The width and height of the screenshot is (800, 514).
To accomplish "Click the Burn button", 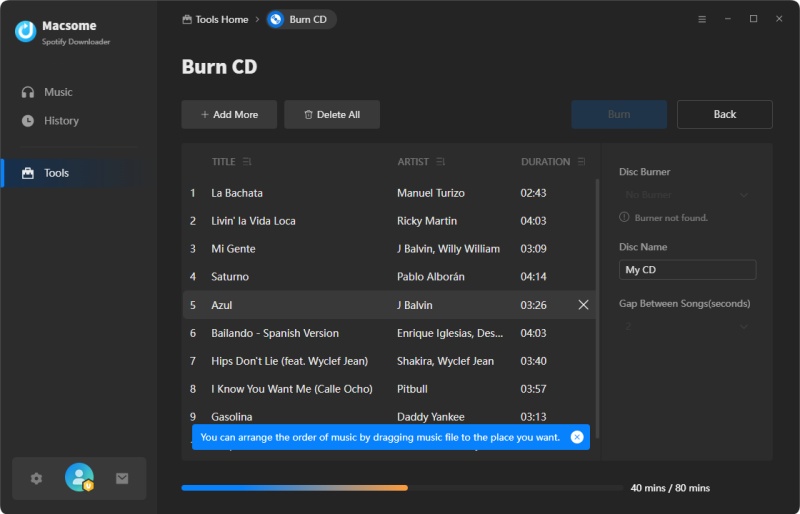I will click(x=619, y=114).
